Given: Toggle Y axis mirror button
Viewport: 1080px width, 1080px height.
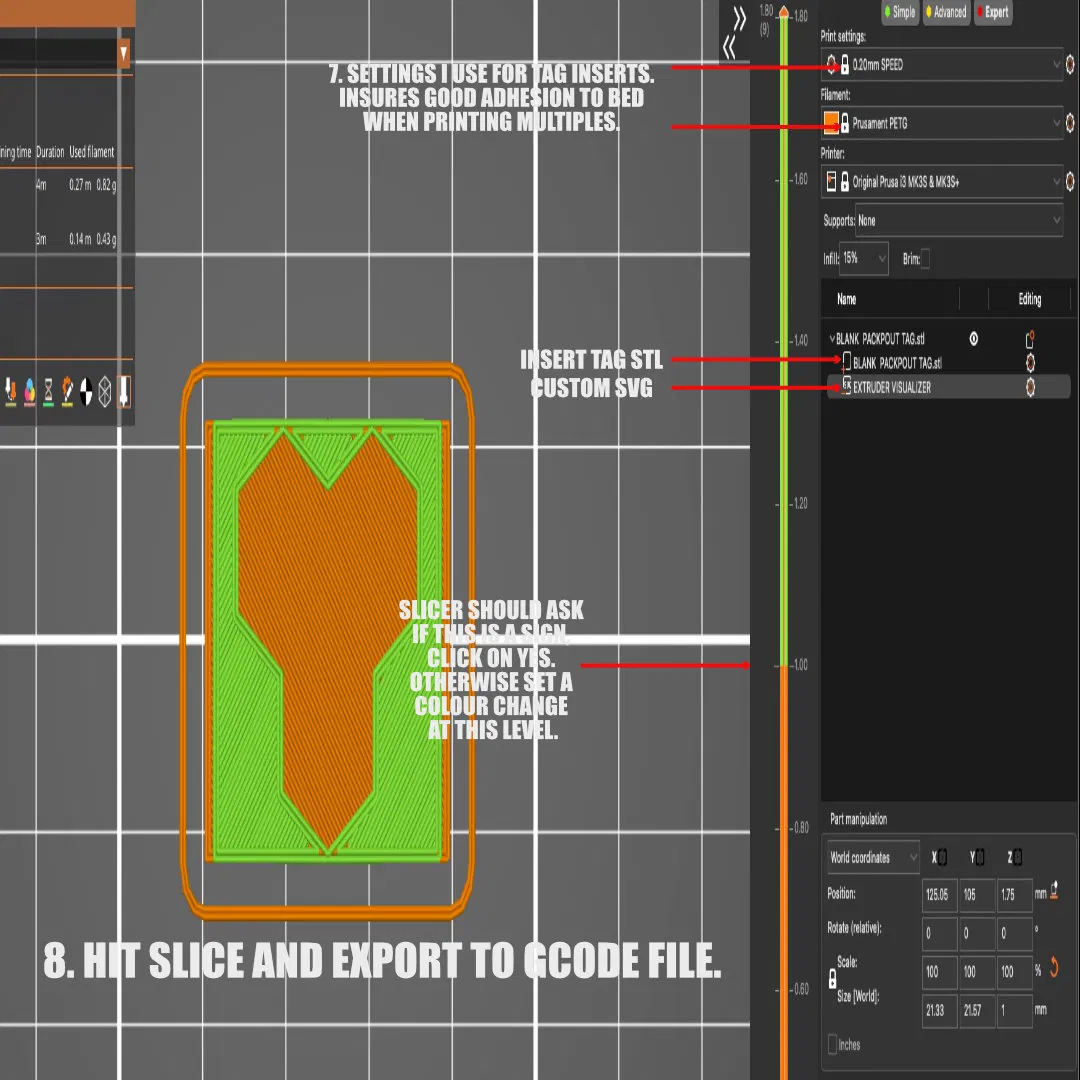Looking at the screenshot, I should pyautogui.click(x=980, y=857).
